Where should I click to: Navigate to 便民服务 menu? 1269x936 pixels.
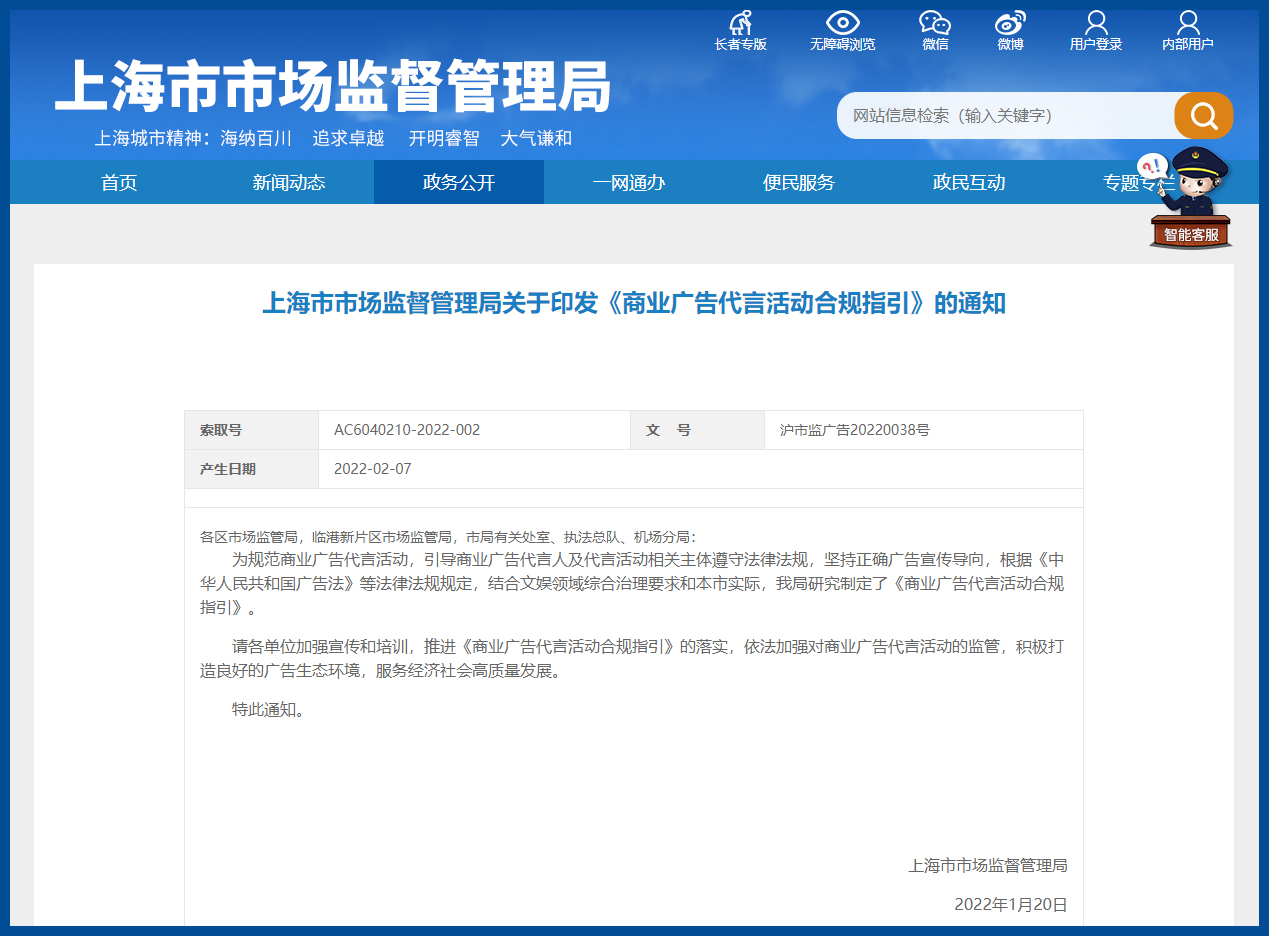pos(799,182)
